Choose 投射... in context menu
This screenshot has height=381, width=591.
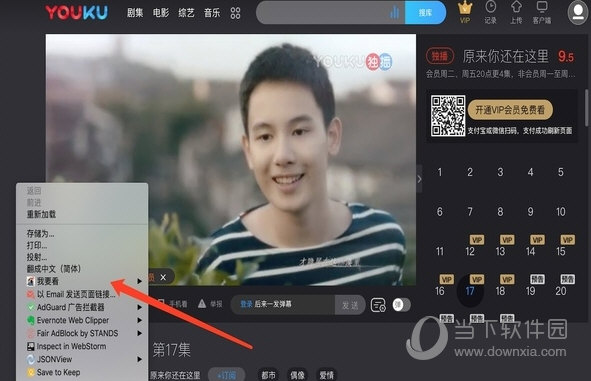pyautogui.click(x=37, y=257)
